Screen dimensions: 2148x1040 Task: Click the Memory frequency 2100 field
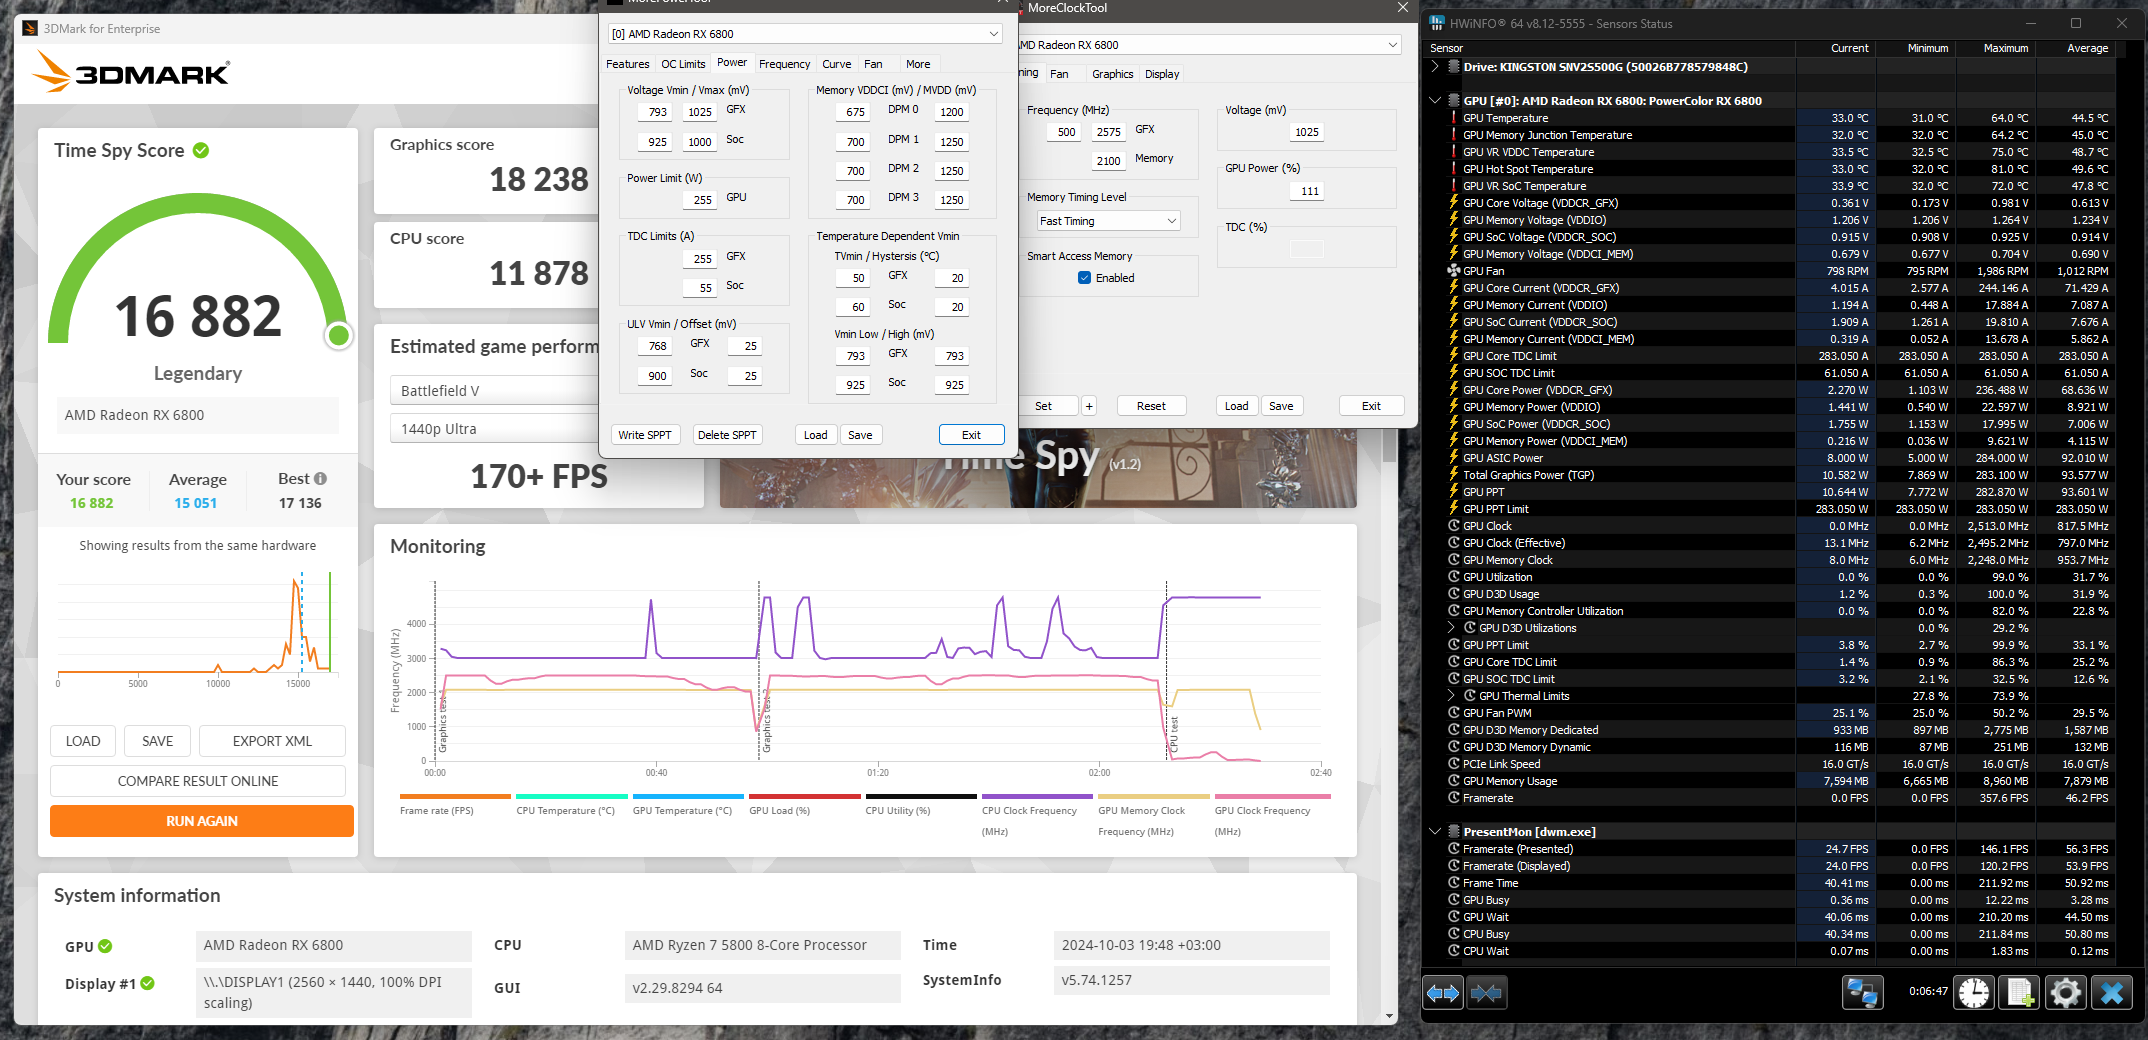(1108, 161)
